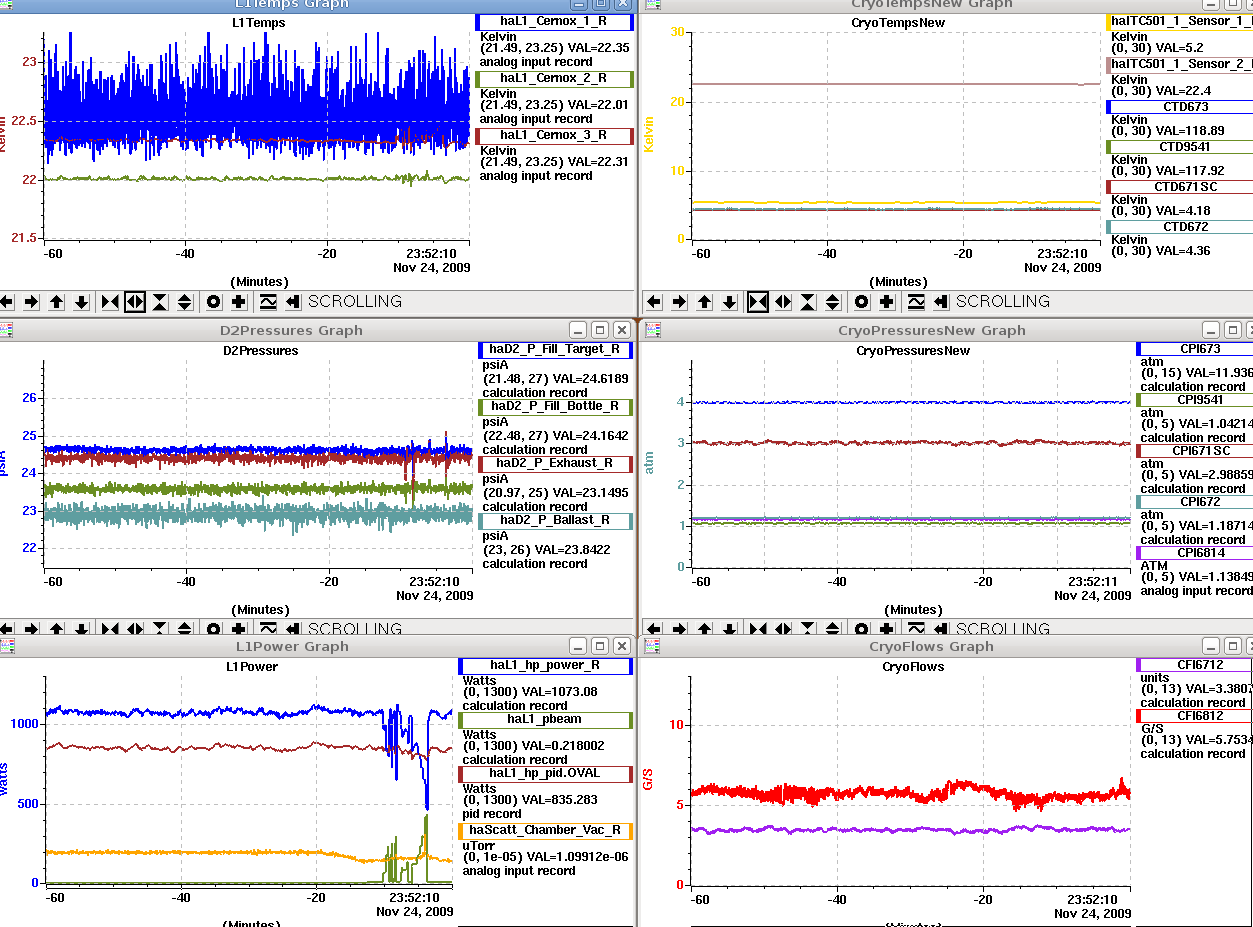Screen dimensions: 1253x927
Task: Select the CPI671SC curve legend entry
Action: pos(1194,451)
